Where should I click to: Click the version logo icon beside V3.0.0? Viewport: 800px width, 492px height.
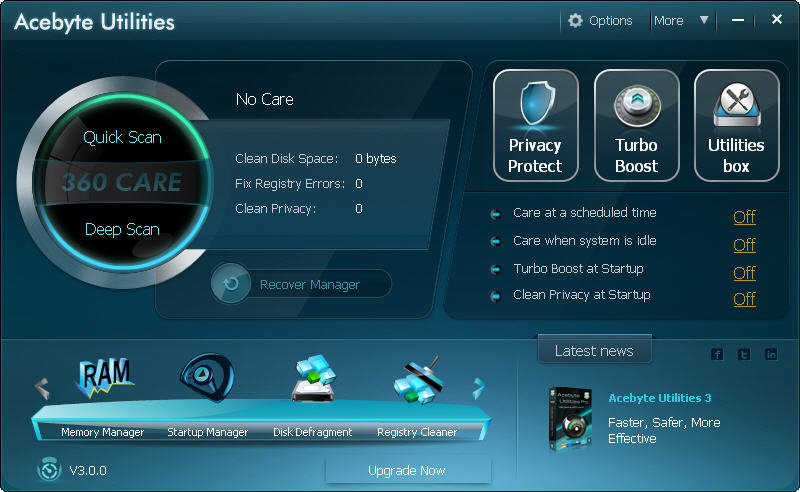[x=49, y=470]
